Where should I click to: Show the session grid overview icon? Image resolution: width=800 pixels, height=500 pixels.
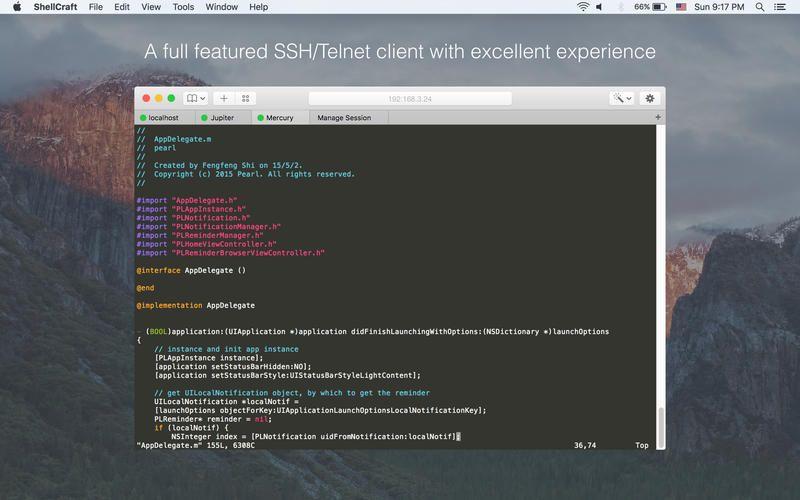click(245, 98)
